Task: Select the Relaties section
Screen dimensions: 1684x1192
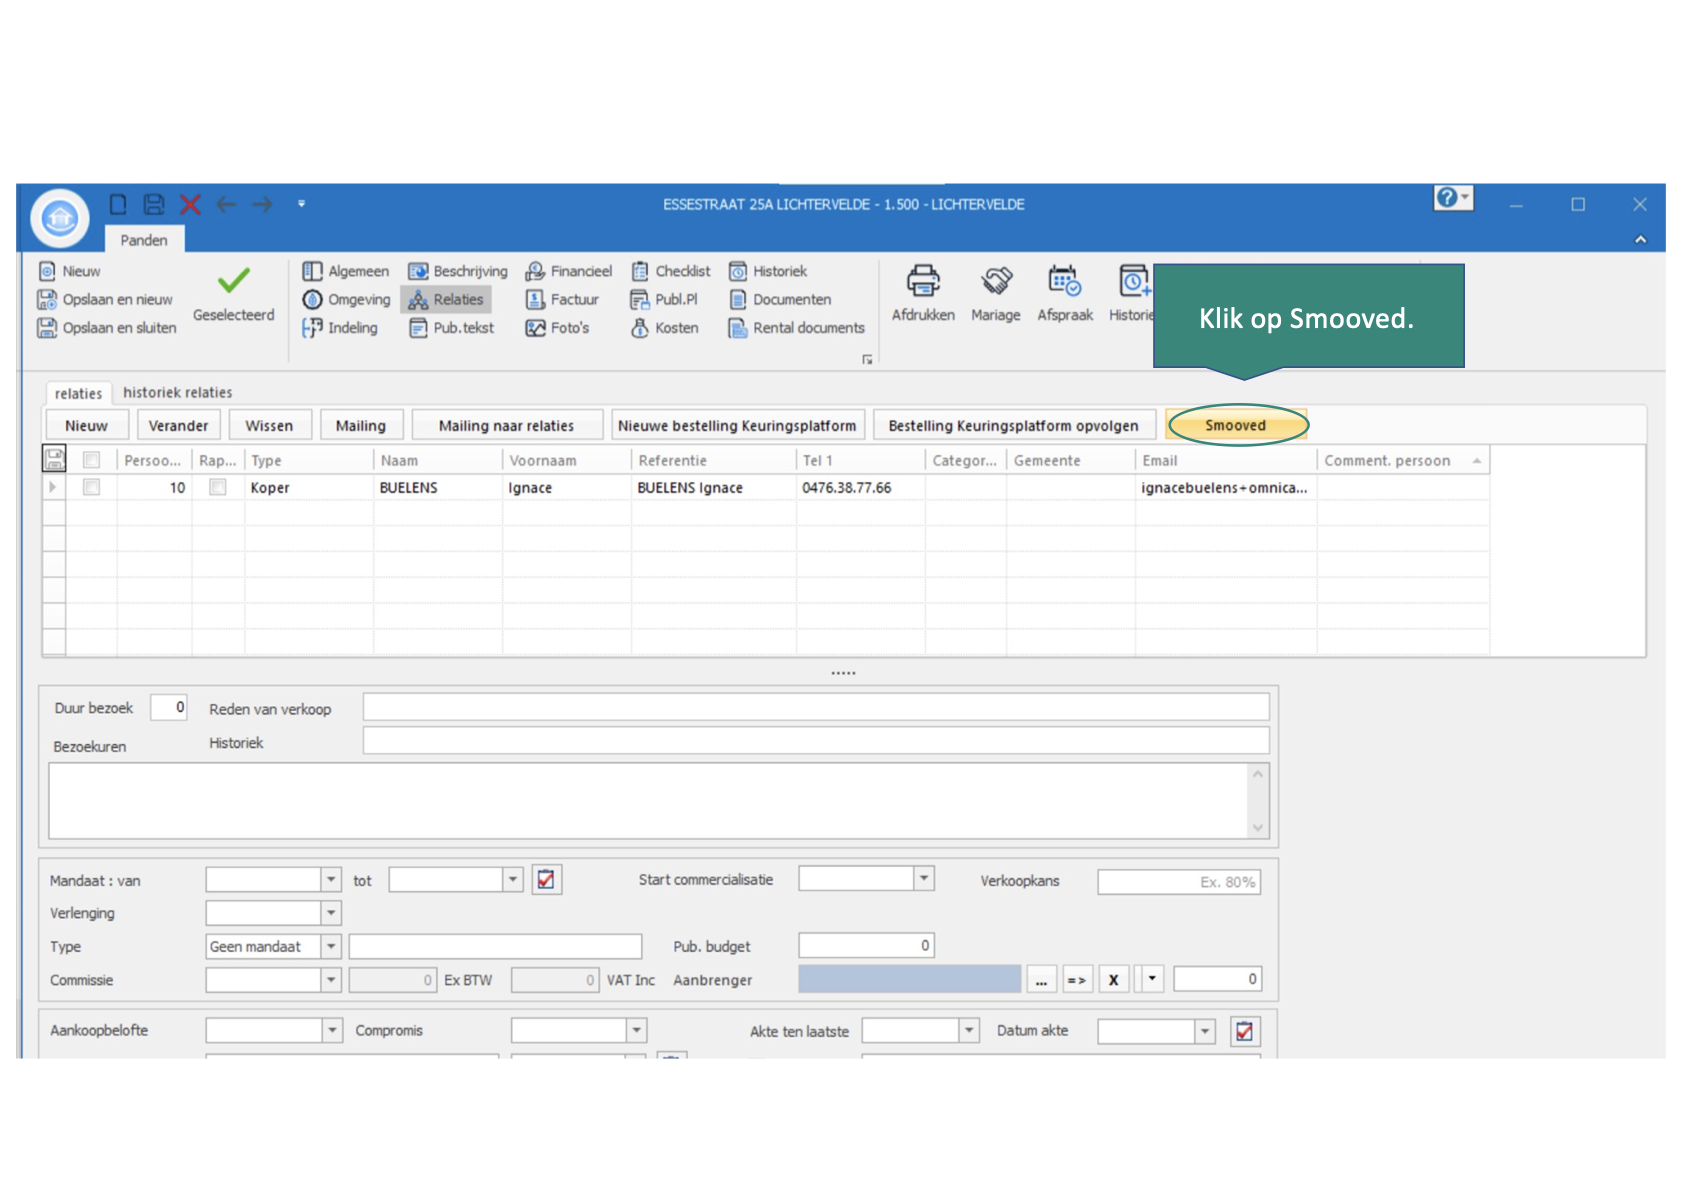Action: click(446, 299)
